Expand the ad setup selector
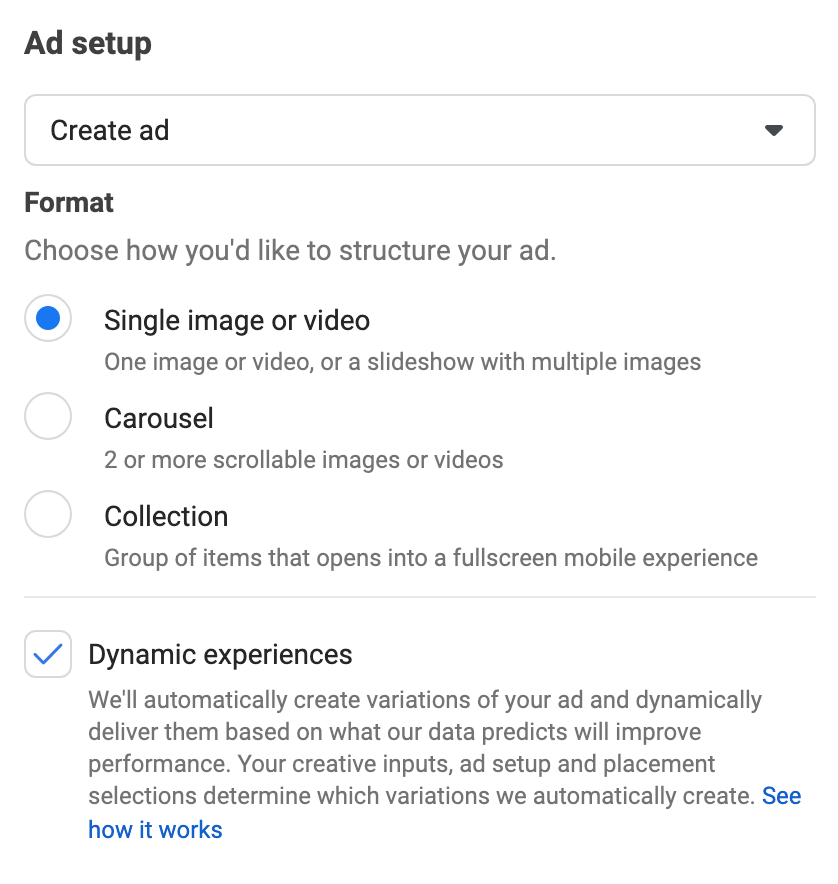838x884 pixels. [420, 130]
